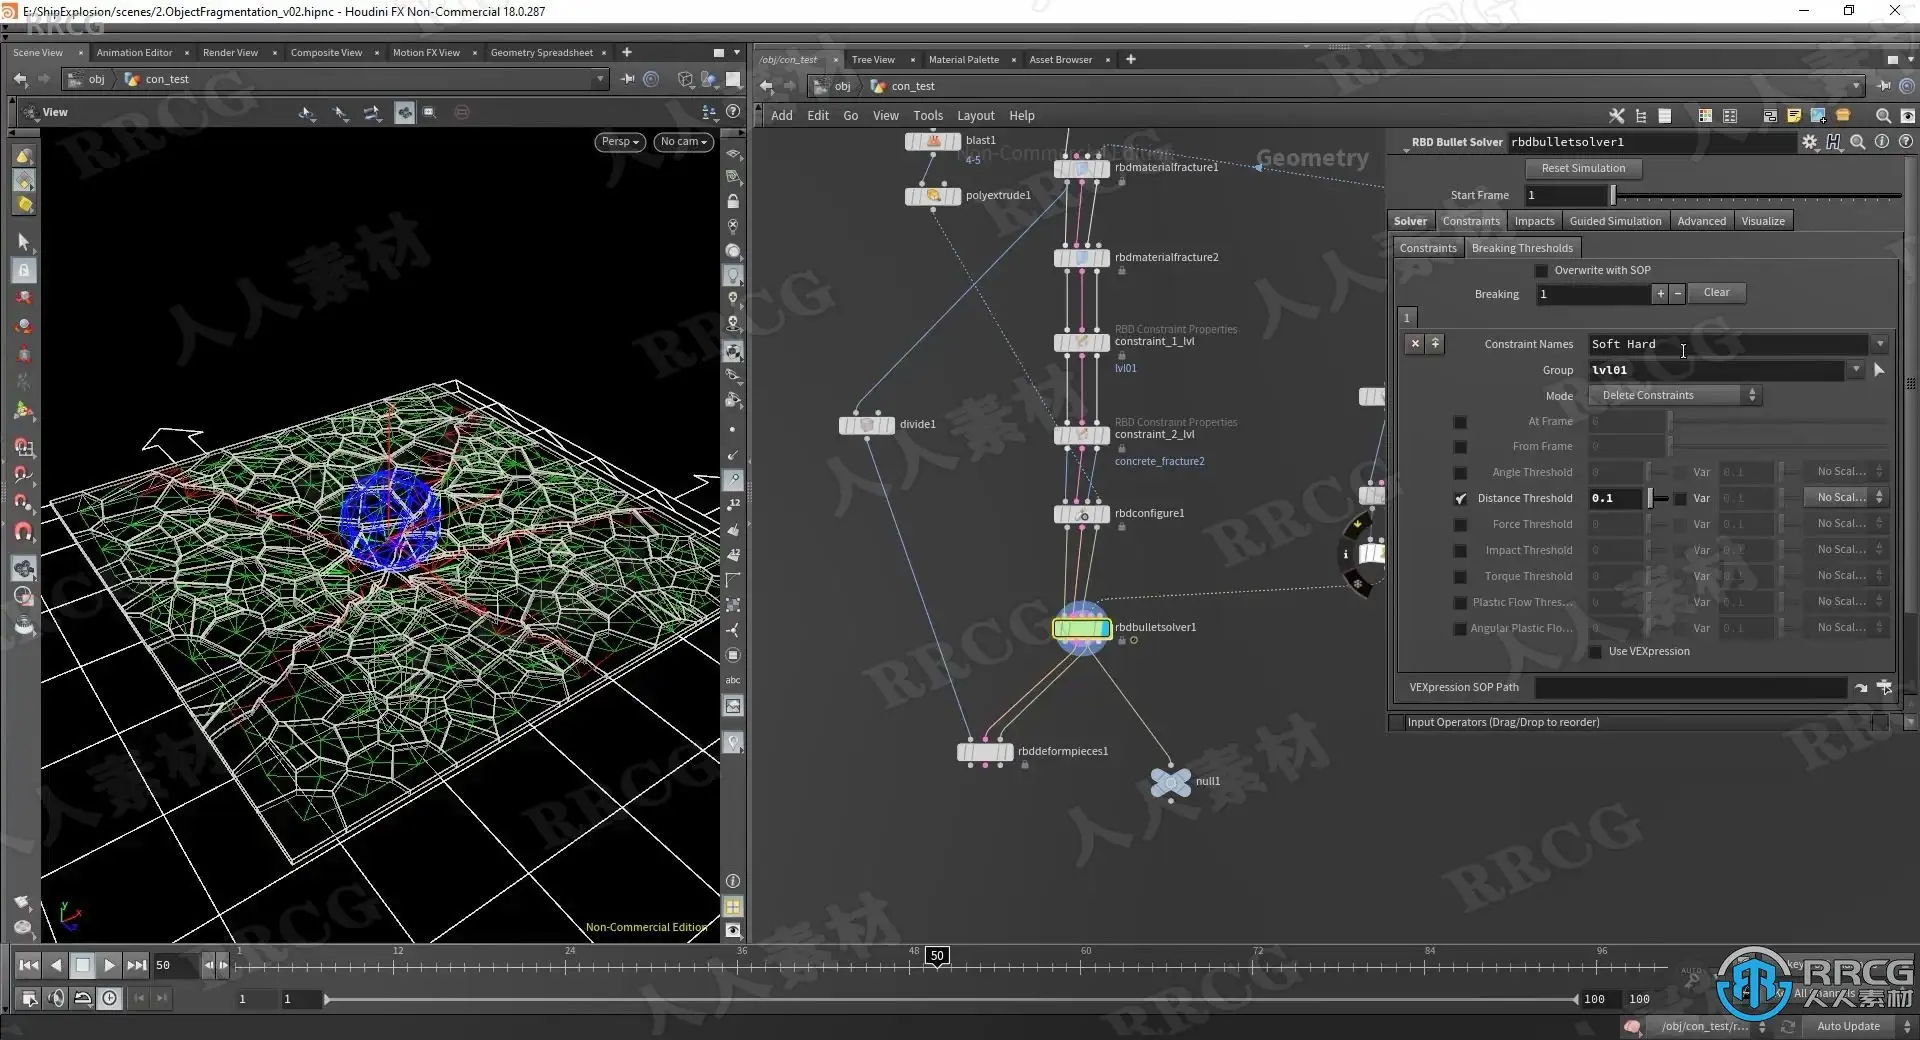Click the Distance Threshold value slider
The width and height of the screenshot is (1920, 1040).
pos(1660,499)
